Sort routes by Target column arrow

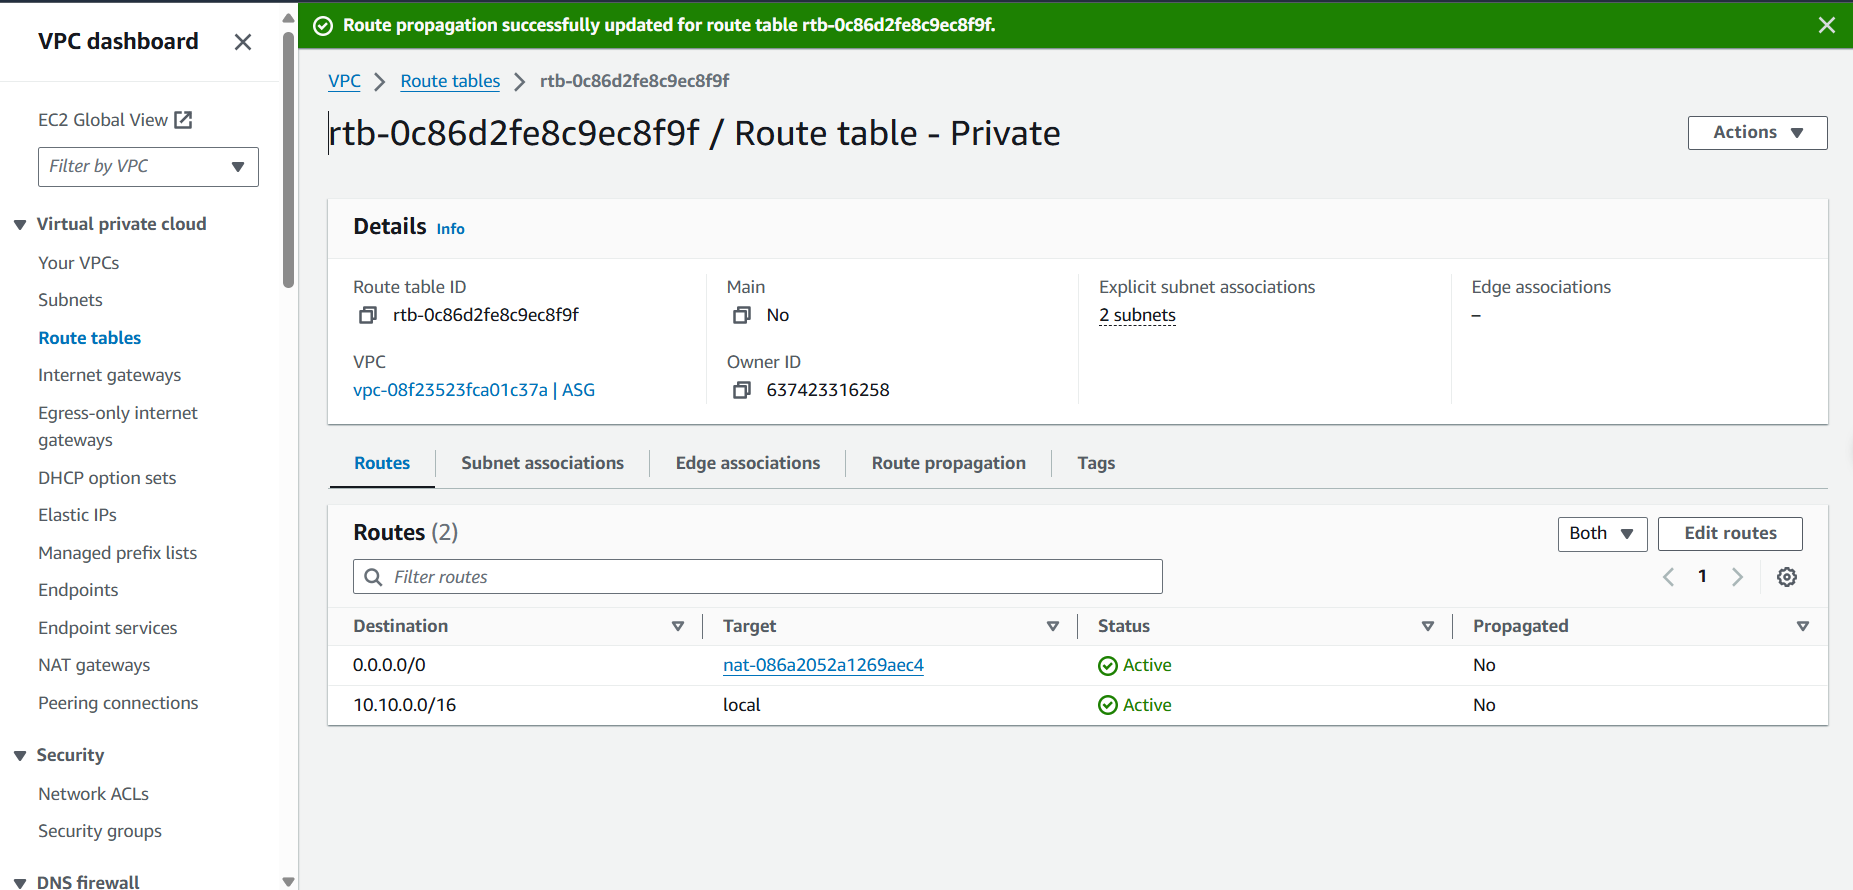click(1053, 626)
